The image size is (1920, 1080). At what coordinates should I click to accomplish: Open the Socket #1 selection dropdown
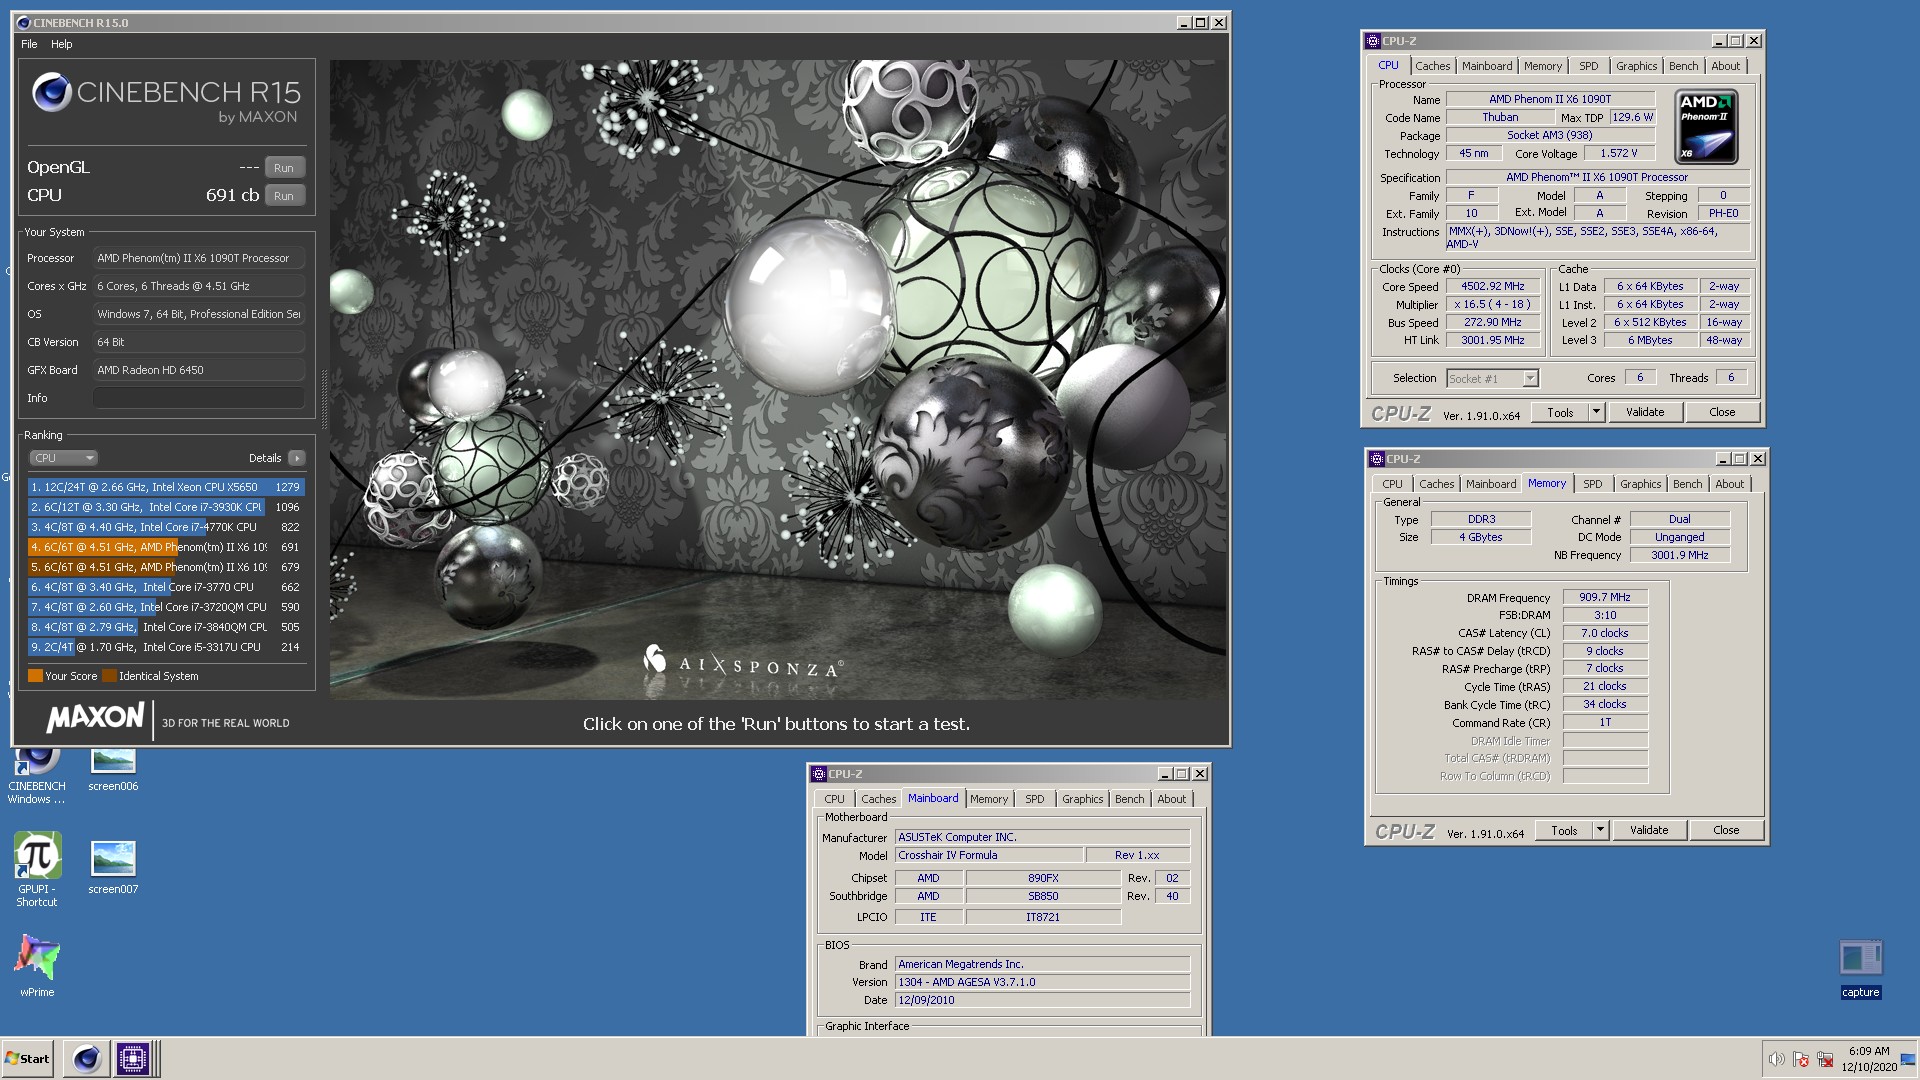1492,379
